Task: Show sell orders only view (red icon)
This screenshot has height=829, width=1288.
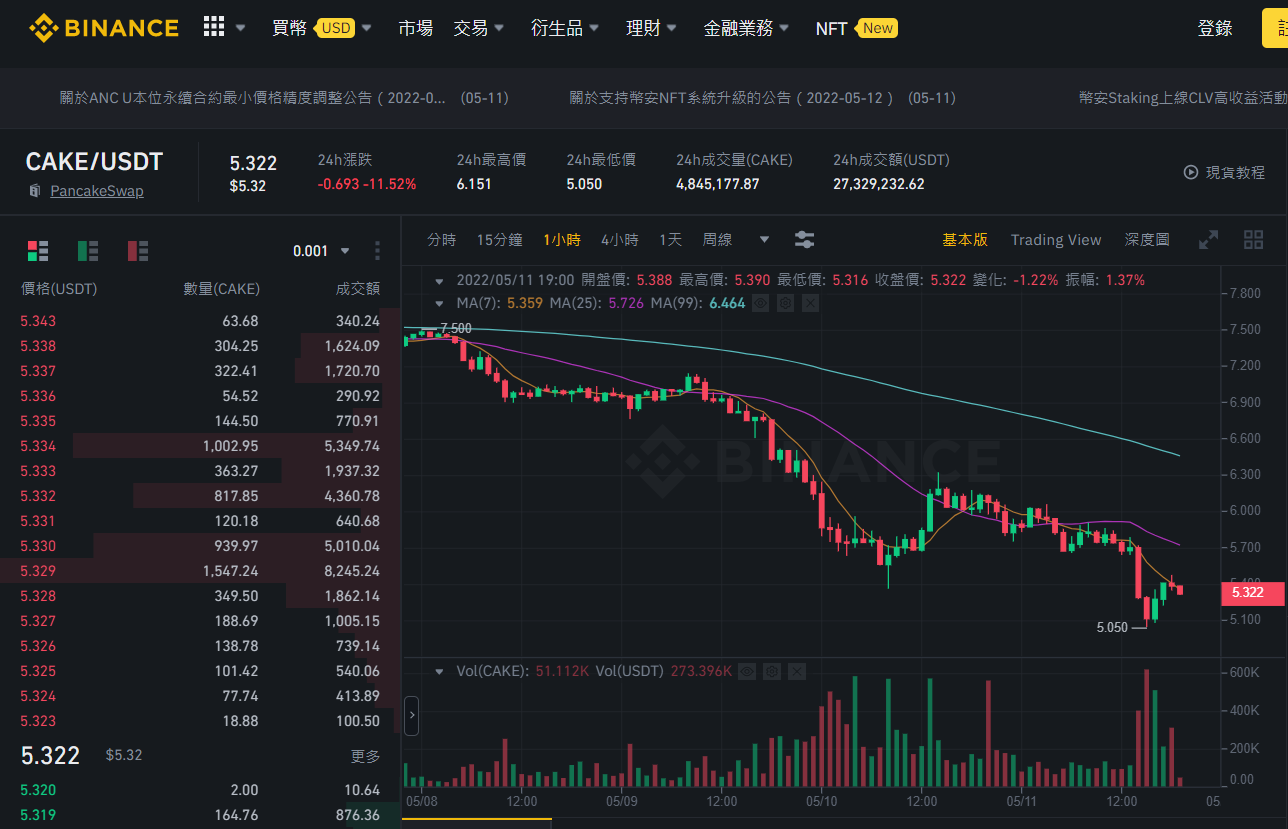Action: point(138,251)
